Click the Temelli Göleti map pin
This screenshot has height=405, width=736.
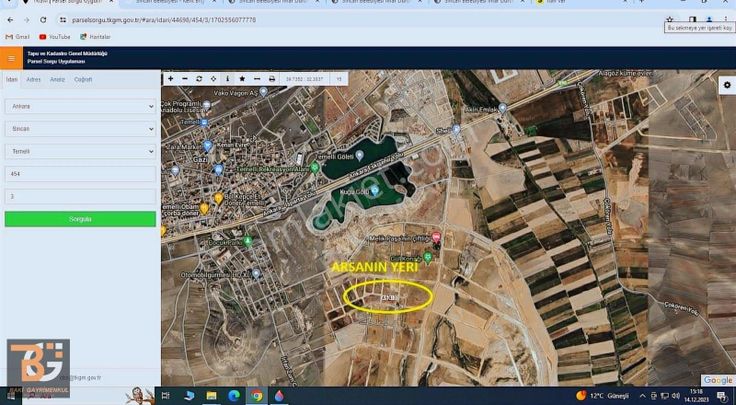(x=360, y=155)
